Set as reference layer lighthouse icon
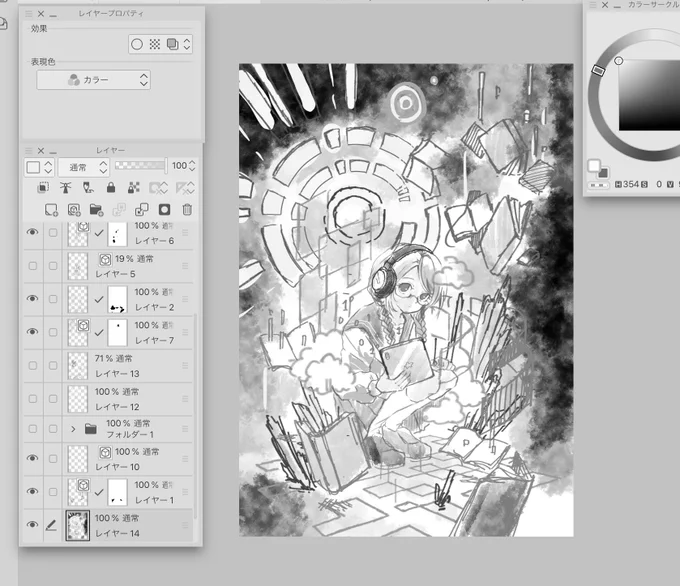 click(x=65, y=188)
